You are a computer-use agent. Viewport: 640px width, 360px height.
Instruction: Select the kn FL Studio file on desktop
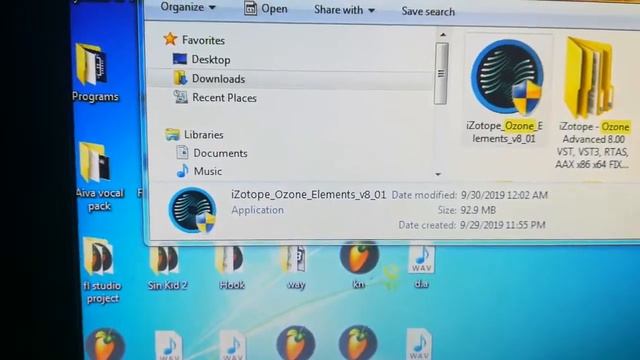click(x=359, y=265)
